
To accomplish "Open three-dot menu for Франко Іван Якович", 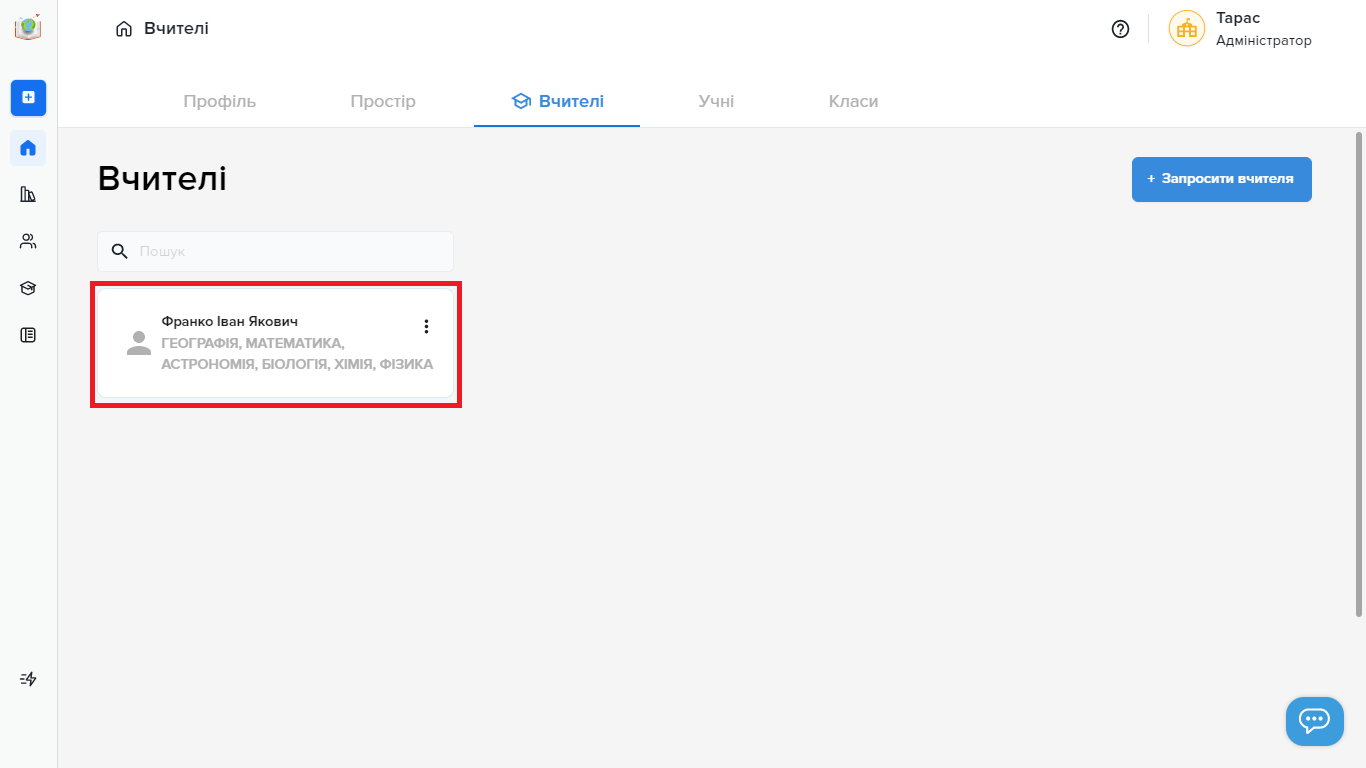I will tap(426, 326).
